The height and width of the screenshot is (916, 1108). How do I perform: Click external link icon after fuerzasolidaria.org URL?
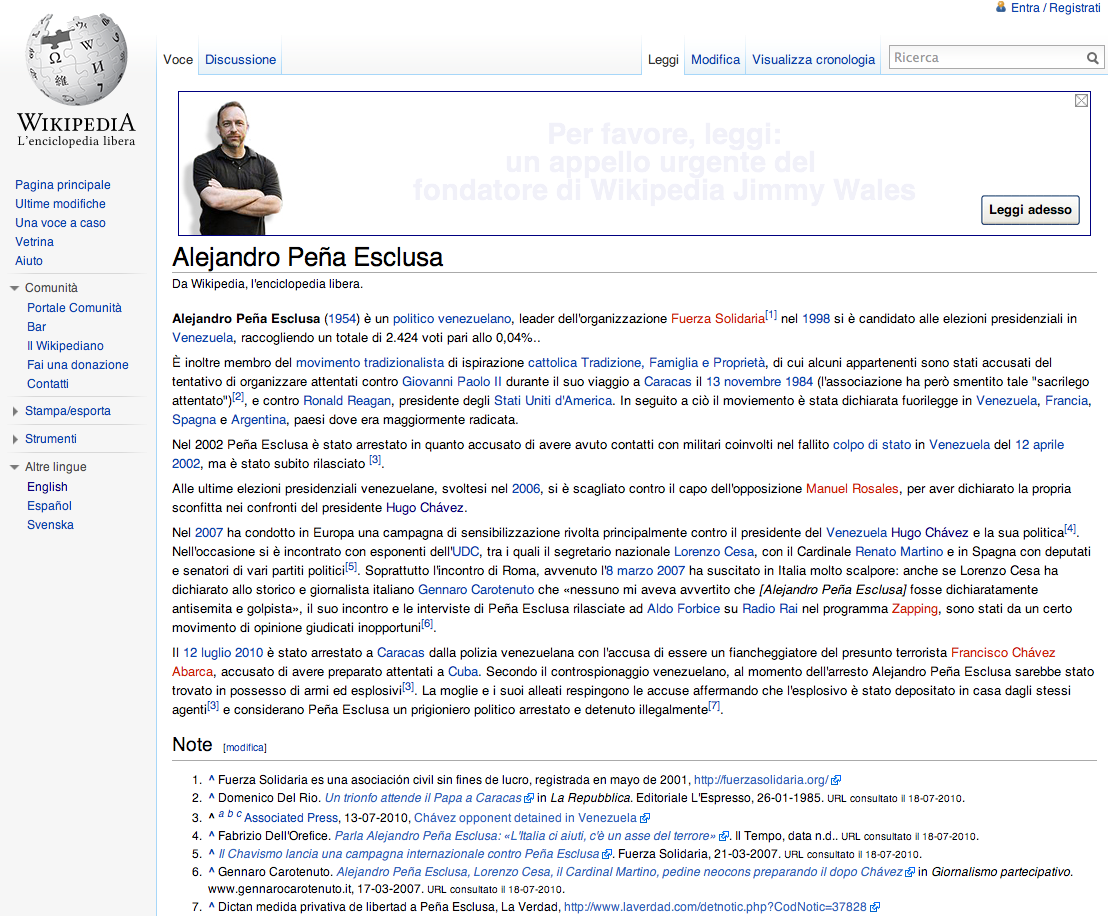(x=836, y=780)
